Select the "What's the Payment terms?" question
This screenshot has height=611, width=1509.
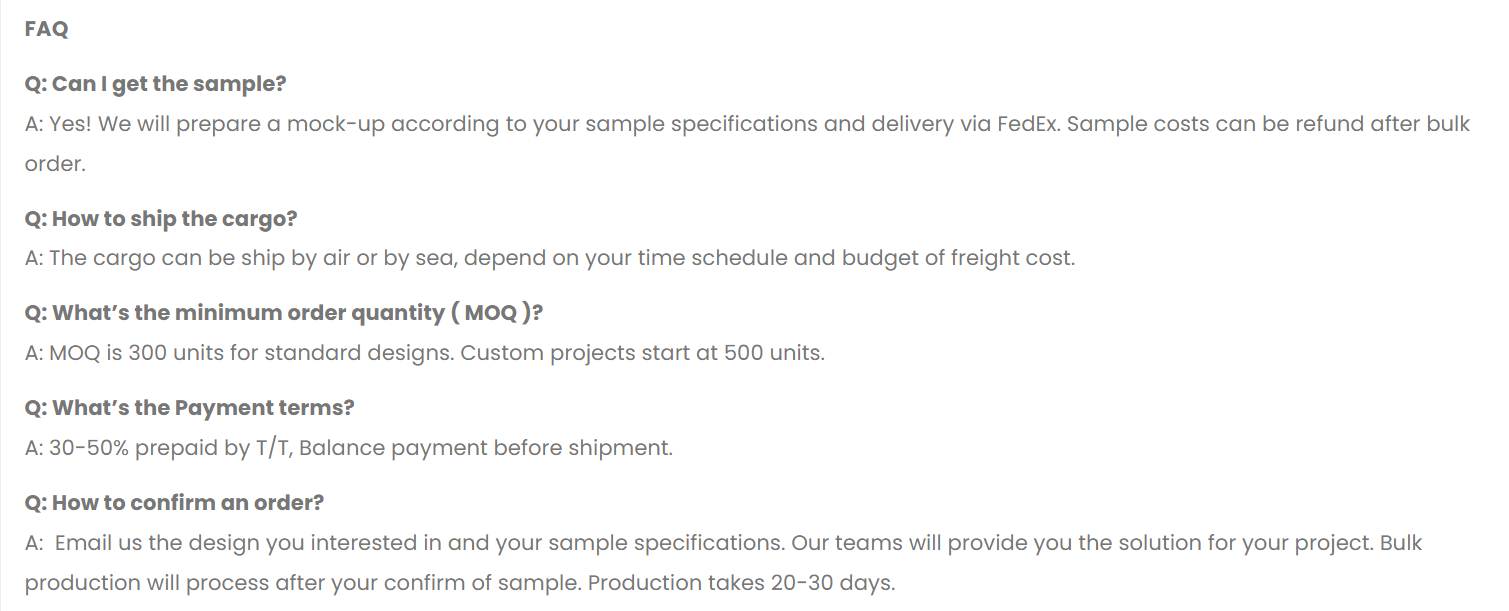coord(189,408)
